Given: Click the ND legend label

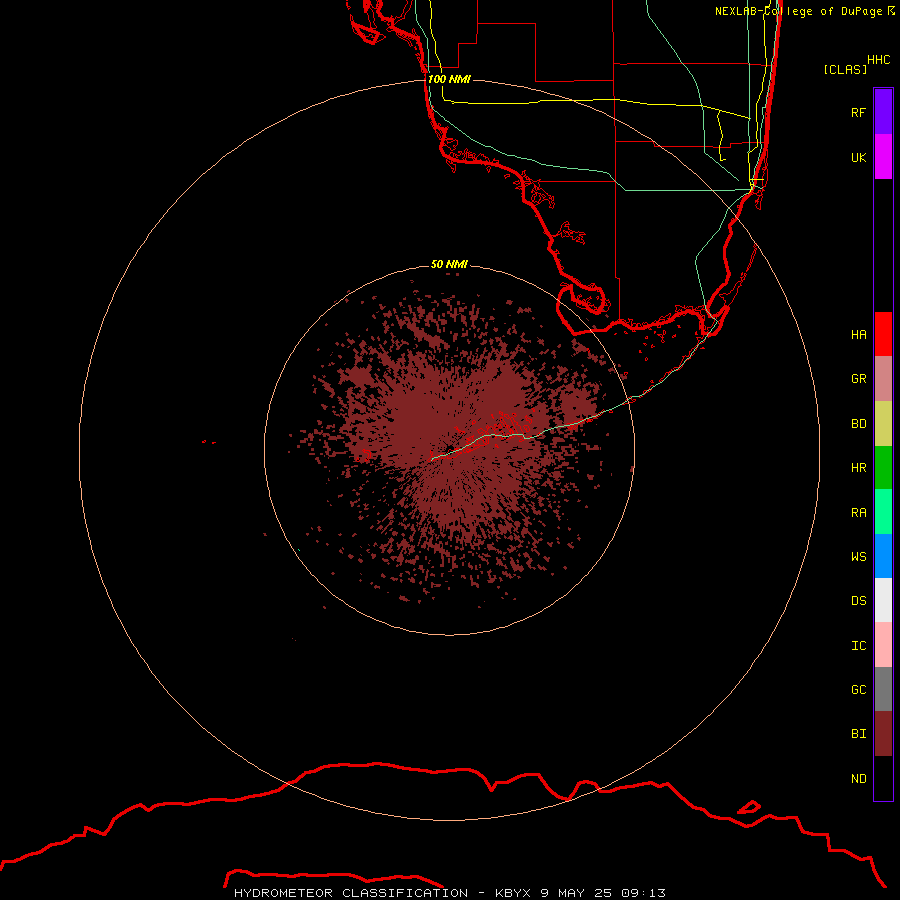Looking at the screenshot, I should (x=858, y=779).
